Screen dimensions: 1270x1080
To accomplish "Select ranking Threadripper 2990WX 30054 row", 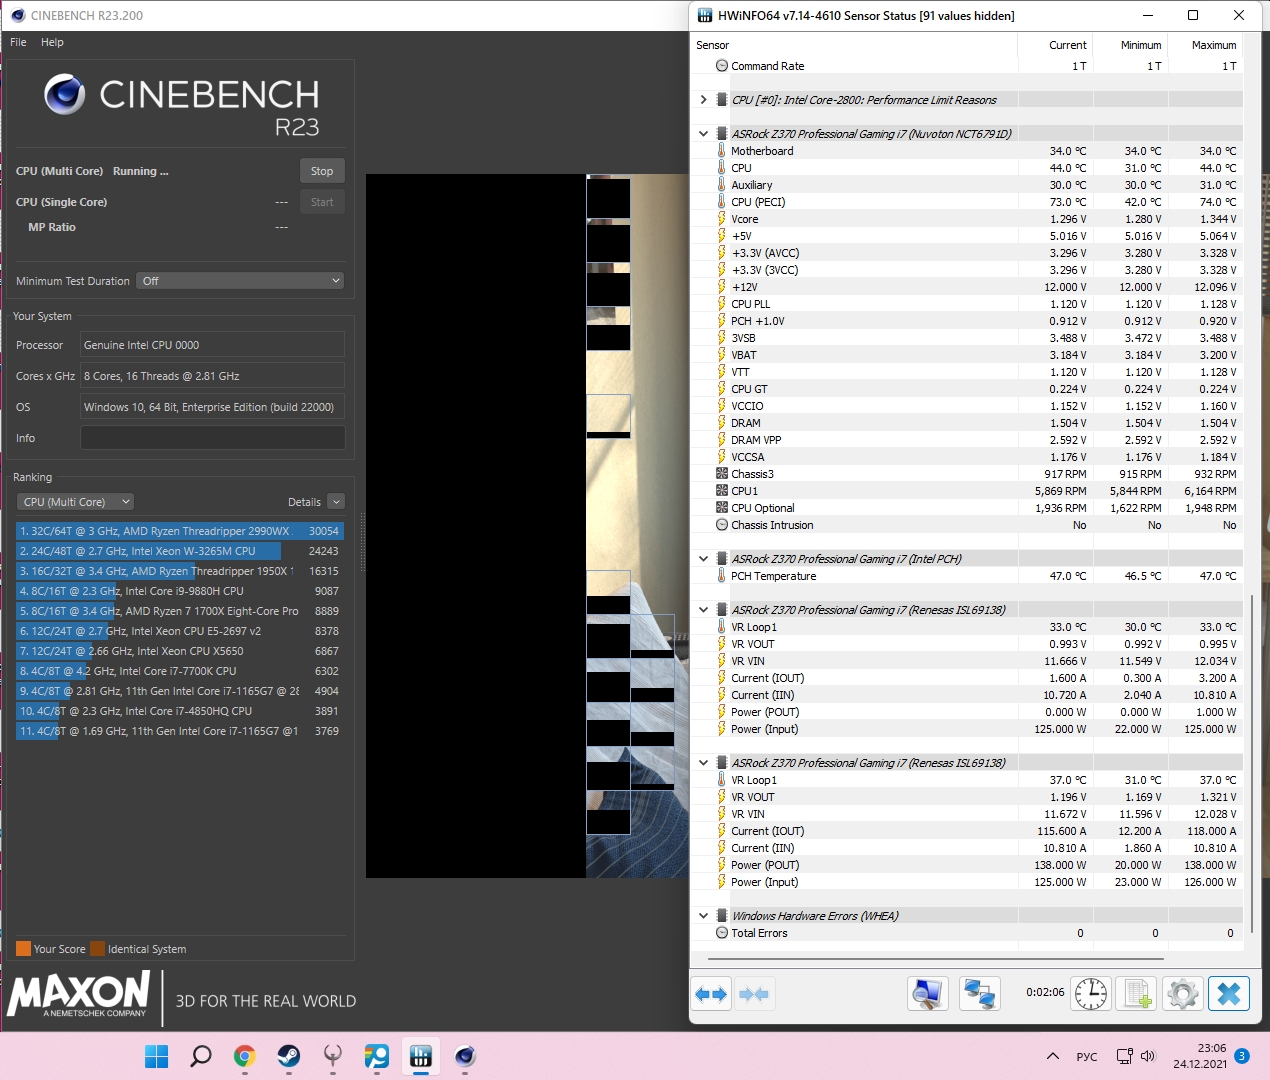I will (x=180, y=531).
